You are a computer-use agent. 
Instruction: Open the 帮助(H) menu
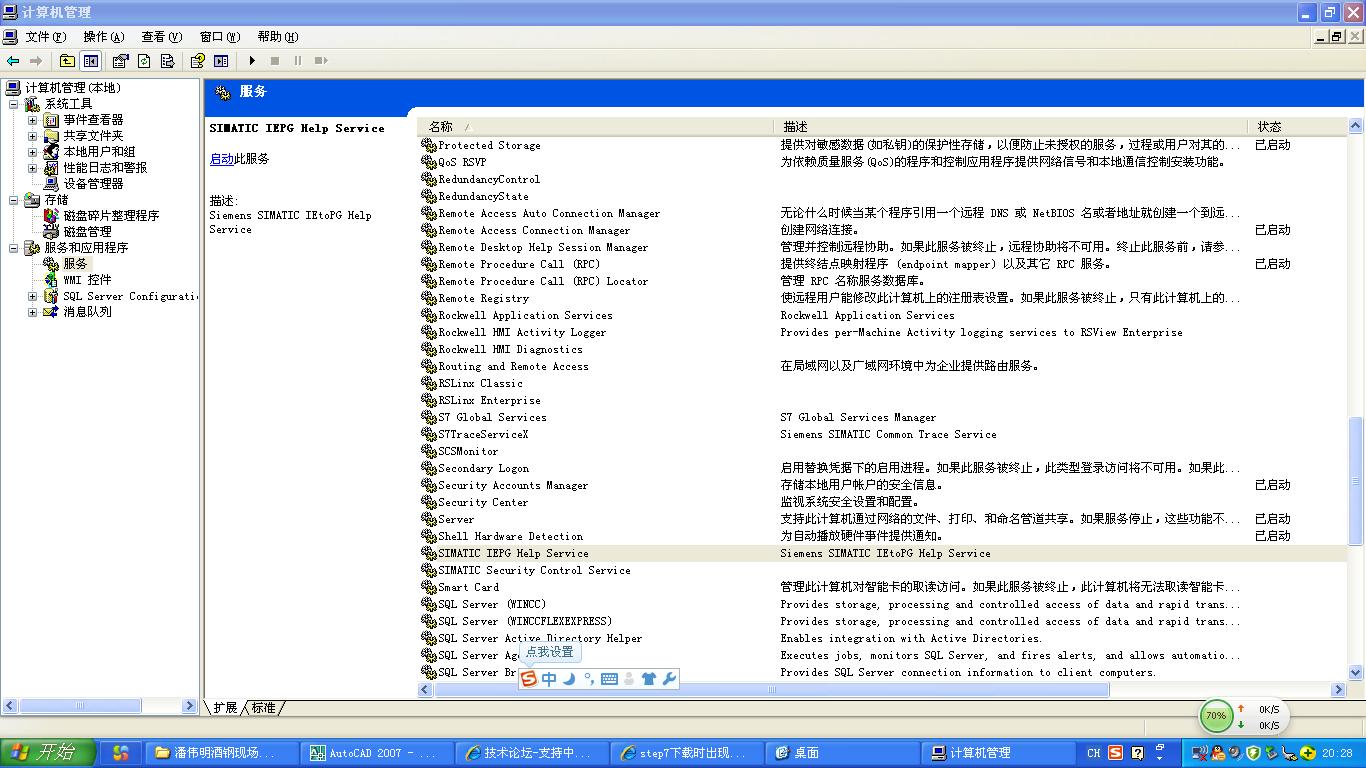pos(278,37)
